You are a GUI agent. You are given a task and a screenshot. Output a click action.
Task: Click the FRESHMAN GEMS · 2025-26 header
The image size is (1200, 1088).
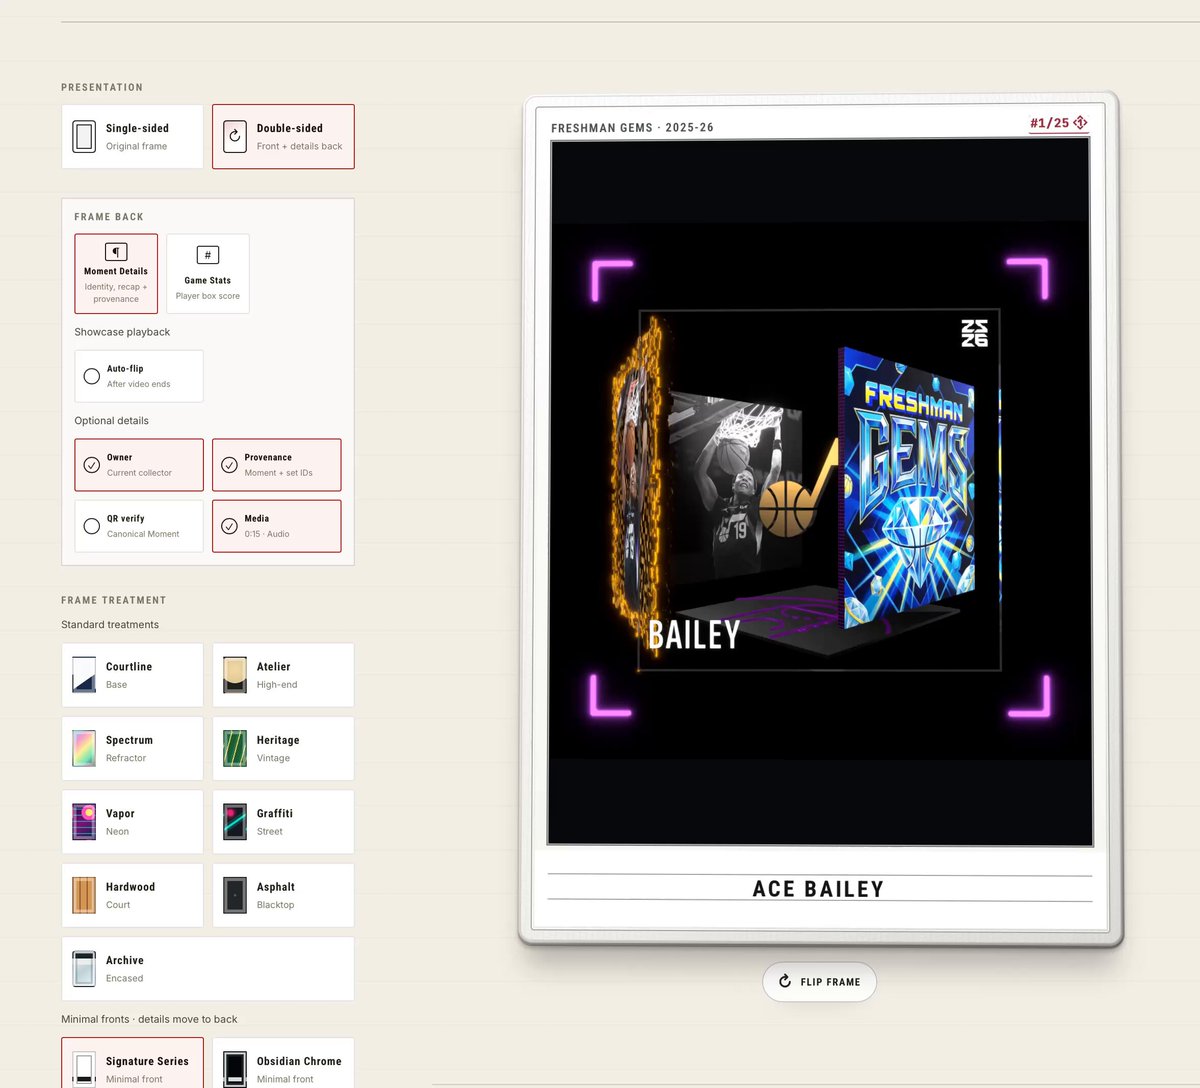click(x=632, y=128)
